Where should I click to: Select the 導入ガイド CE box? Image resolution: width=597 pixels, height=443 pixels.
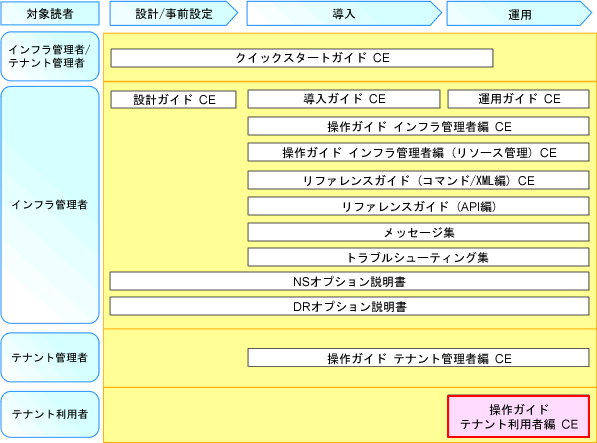[344, 99]
